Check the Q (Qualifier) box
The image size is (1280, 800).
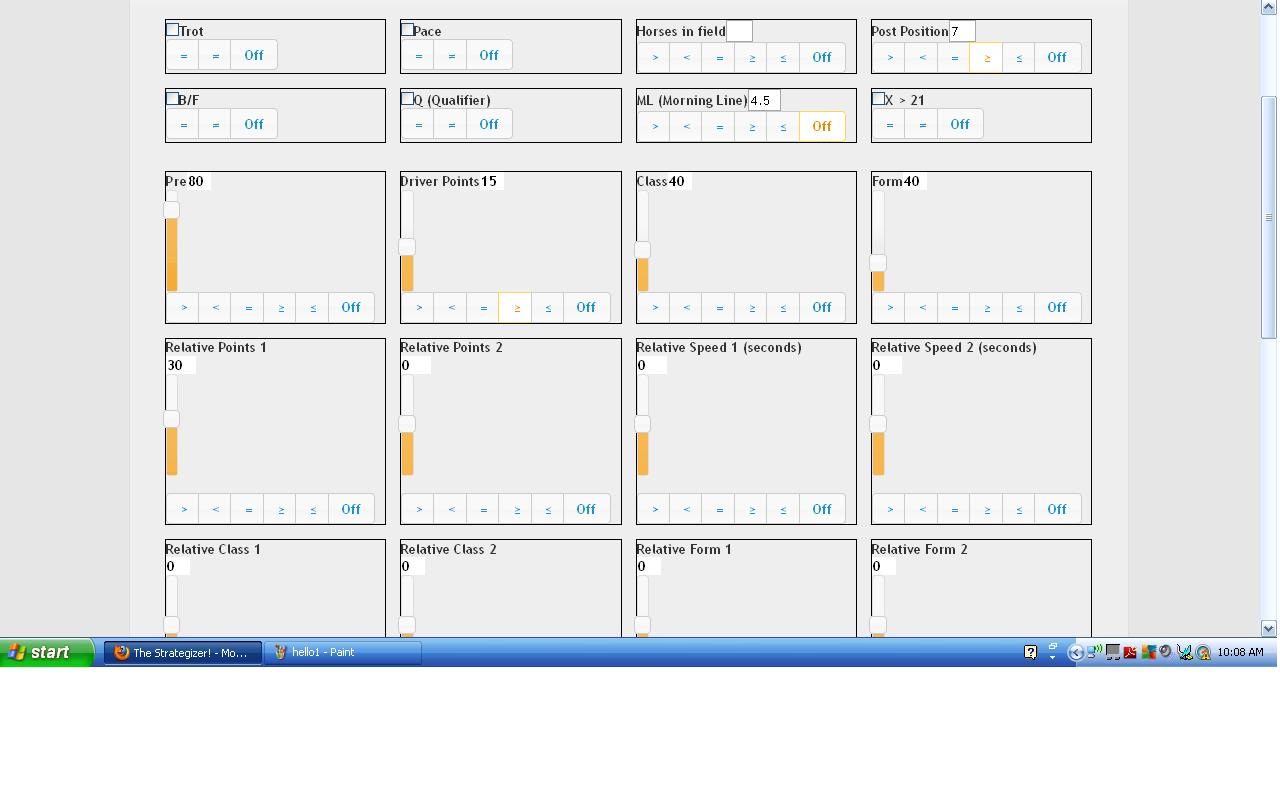coord(407,99)
